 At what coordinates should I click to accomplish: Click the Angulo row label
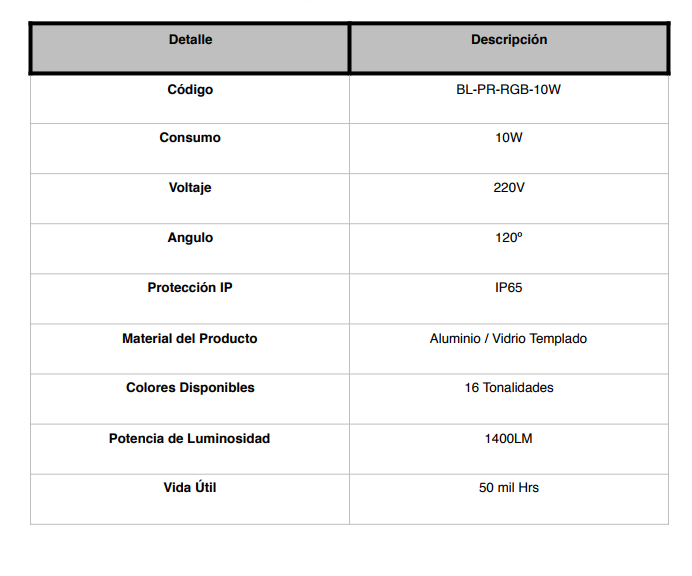point(190,238)
